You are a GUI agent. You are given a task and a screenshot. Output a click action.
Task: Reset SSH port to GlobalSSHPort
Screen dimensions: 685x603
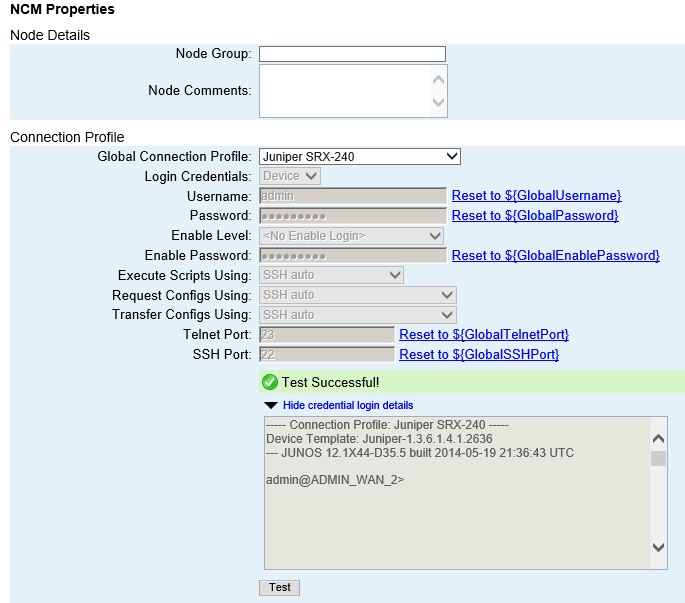(479, 354)
